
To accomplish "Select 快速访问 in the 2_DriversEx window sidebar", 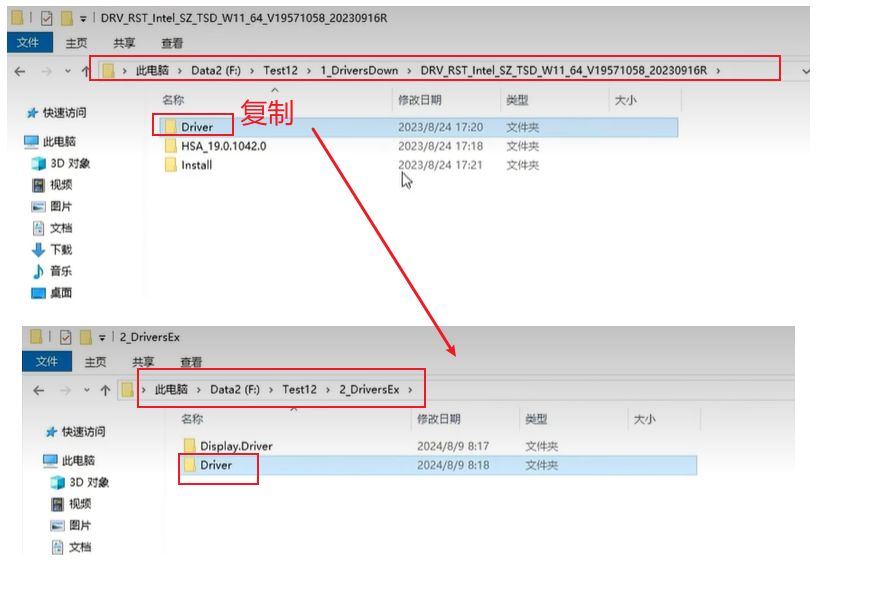I will 83,432.
